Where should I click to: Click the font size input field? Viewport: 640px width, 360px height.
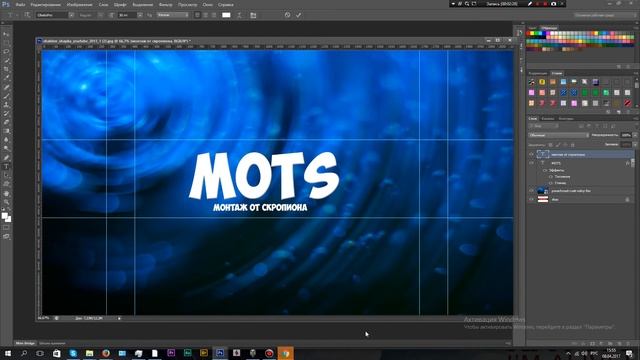point(127,15)
